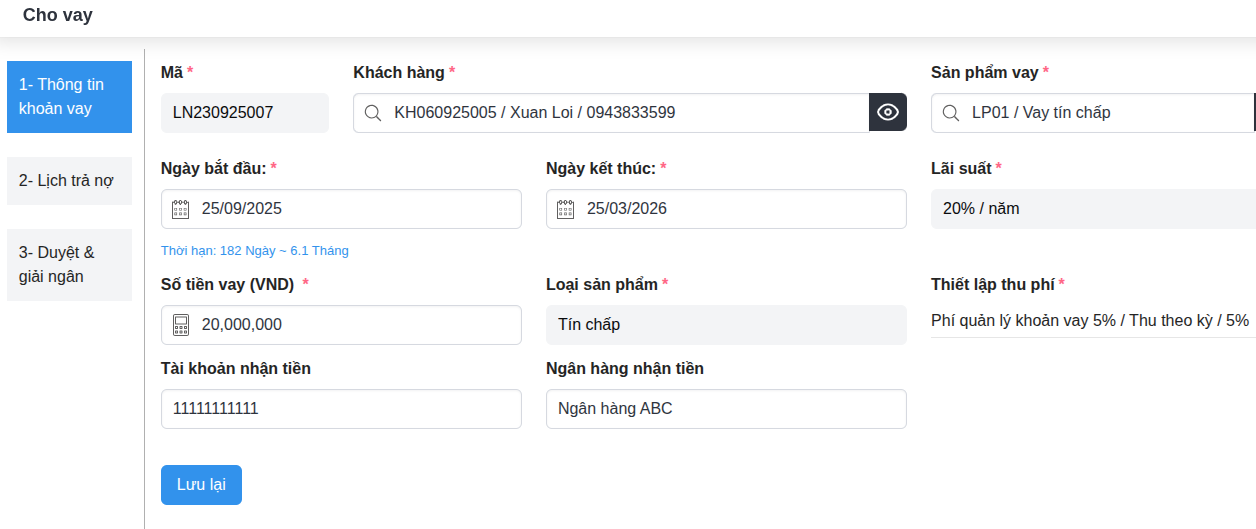Go to Duyệt & giải ngân tab
Viewport: 1256px width, 529px height.
pyautogui.click(x=69, y=265)
